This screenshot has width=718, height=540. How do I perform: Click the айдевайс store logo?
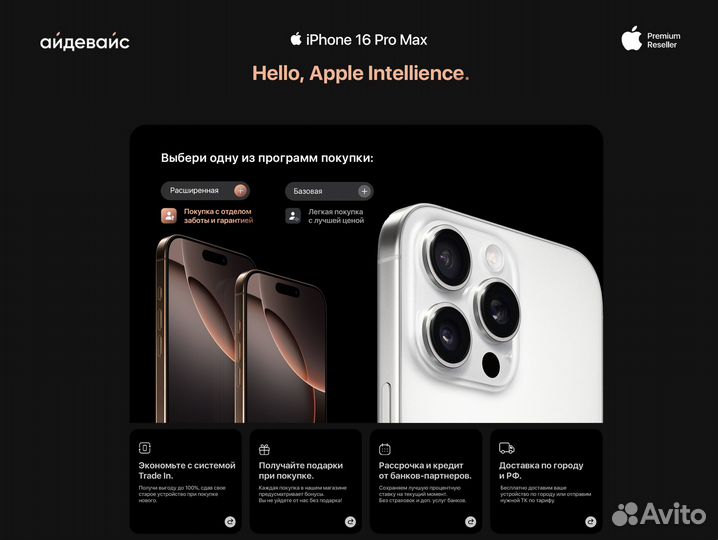pos(85,41)
